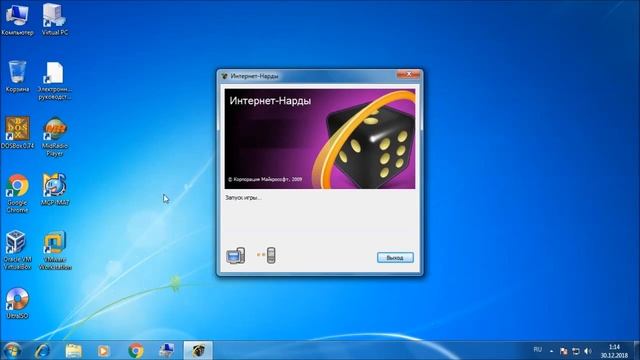Open the Windows Start menu
Viewport: 640px width, 360px height.
(x=12, y=351)
